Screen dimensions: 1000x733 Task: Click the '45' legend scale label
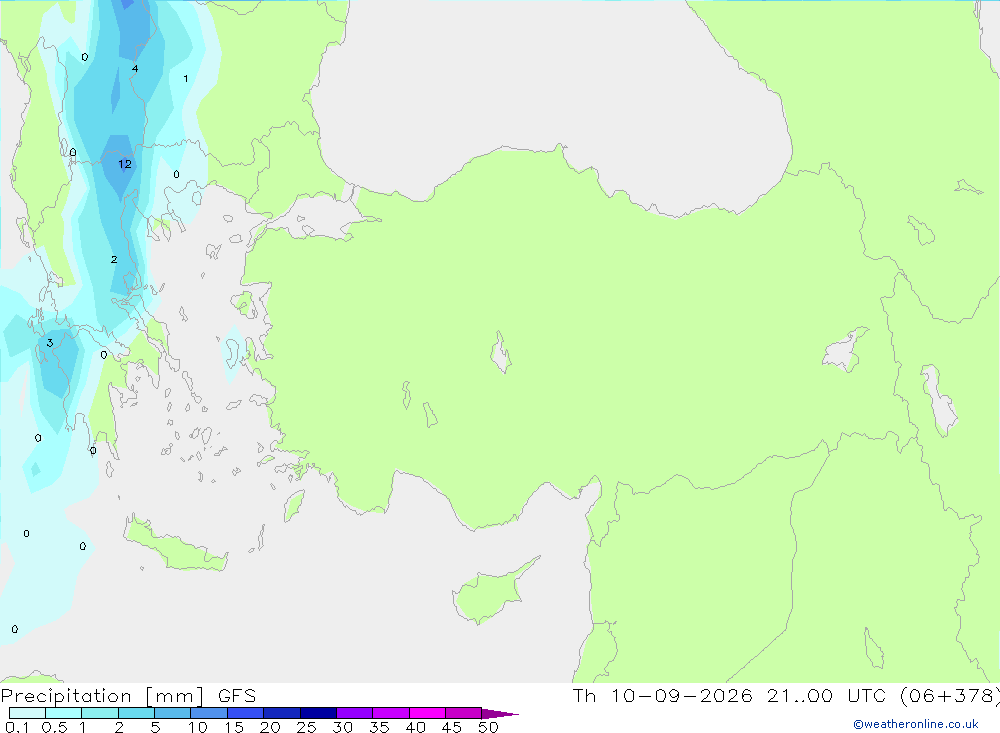[452, 727]
